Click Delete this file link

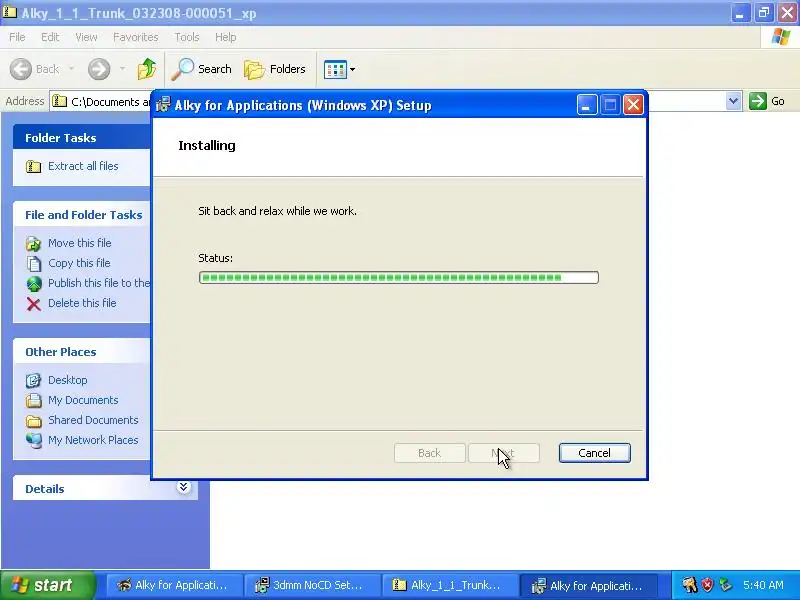click(x=82, y=303)
